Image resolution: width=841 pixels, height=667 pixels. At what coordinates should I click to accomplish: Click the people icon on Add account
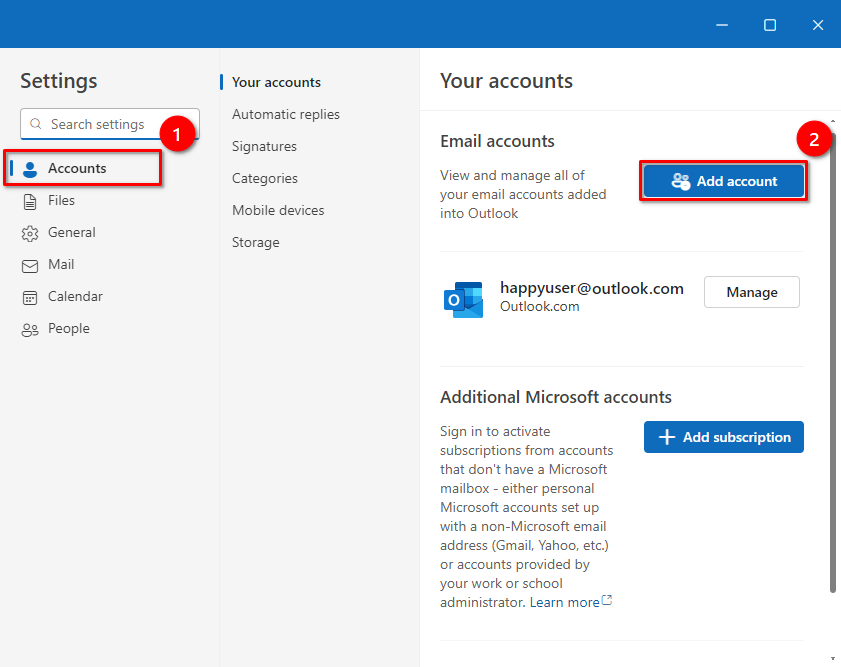click(x=681, y=181)
